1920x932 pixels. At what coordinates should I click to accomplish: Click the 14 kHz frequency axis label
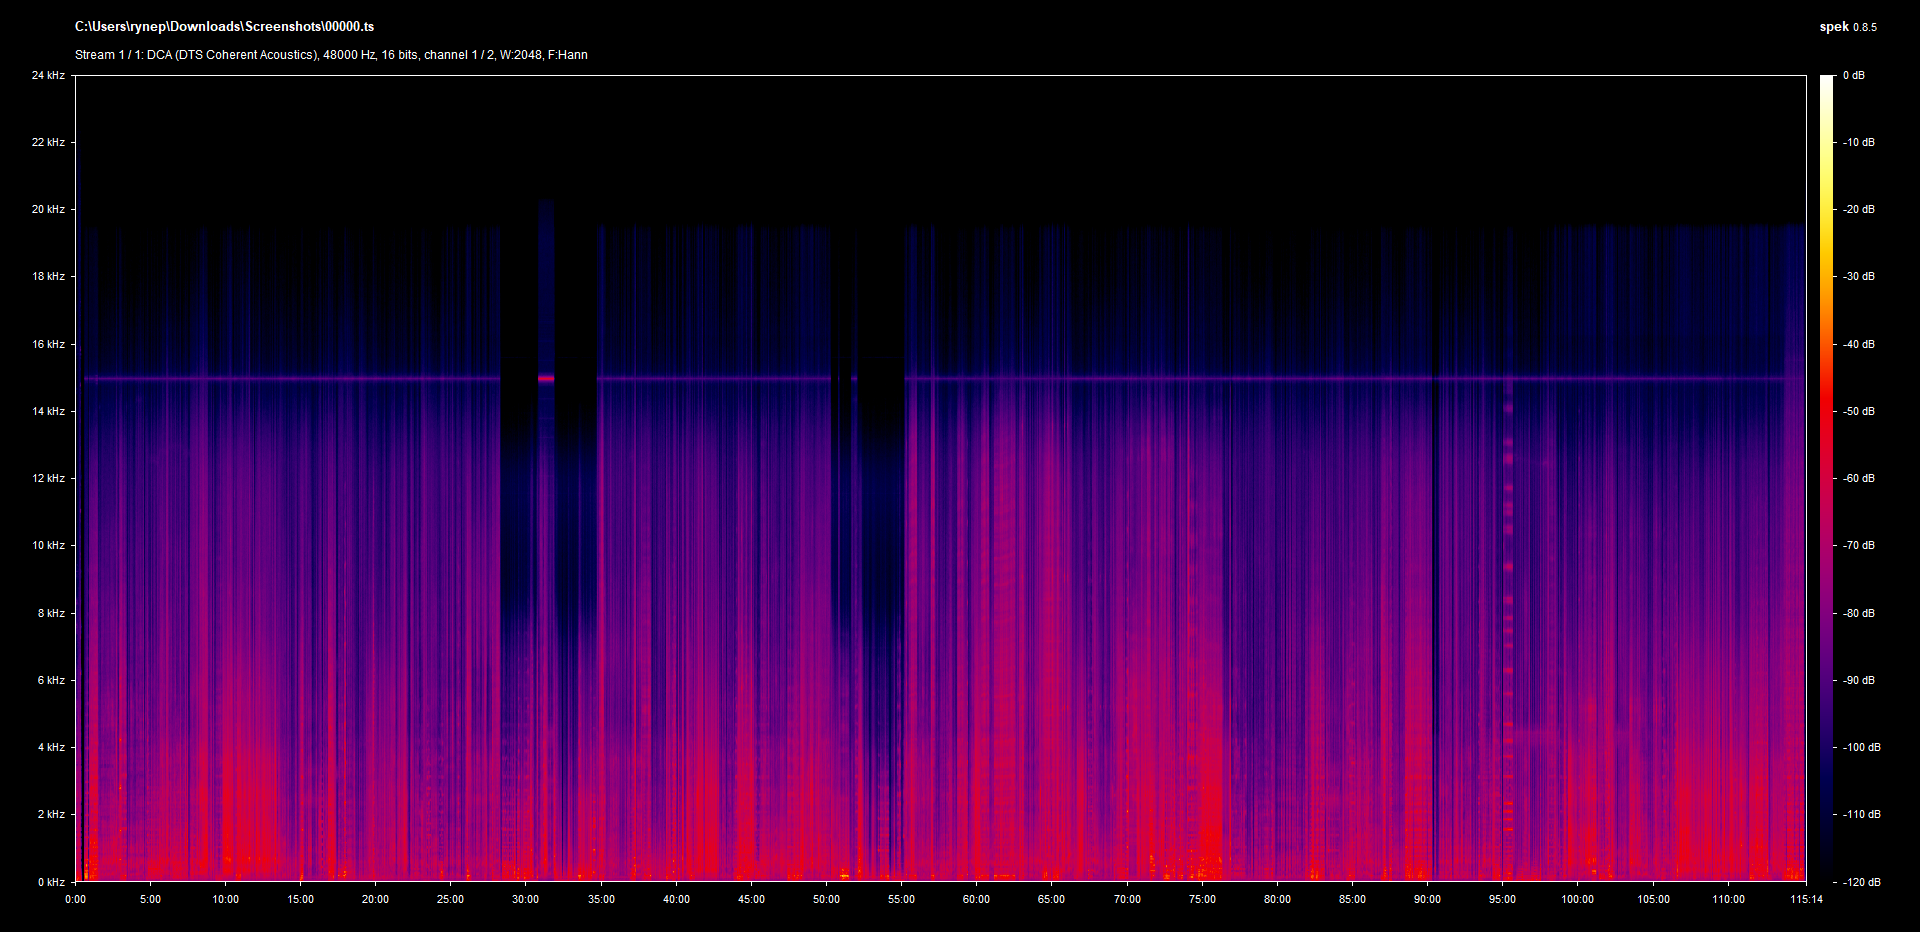[48, 411]
